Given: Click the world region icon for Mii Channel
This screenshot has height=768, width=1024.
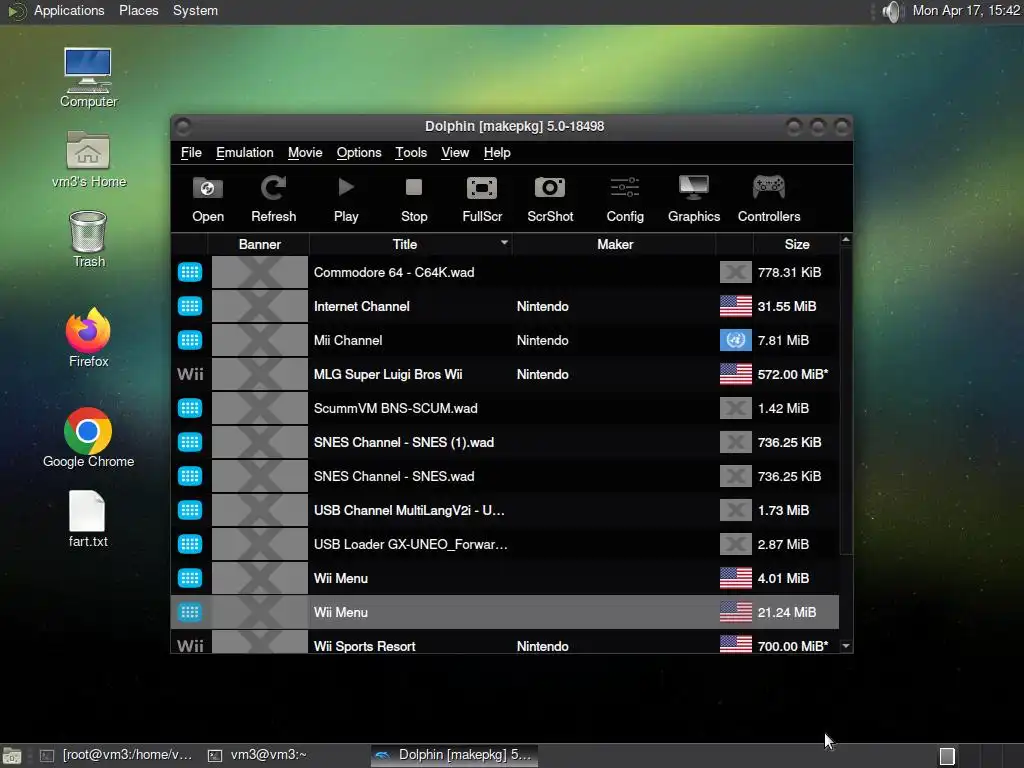Looking at the screenshot, I should (735, 340).
